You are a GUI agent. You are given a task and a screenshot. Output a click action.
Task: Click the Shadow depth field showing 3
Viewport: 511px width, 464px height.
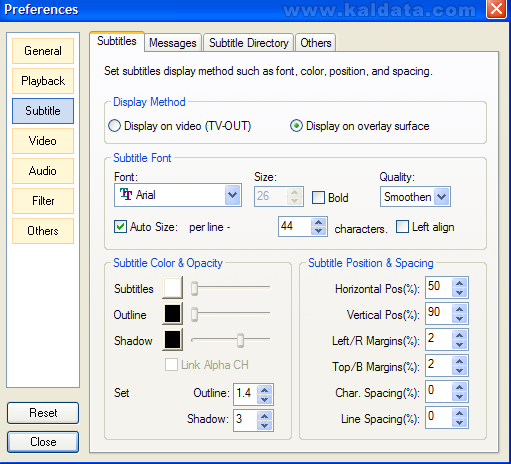coord(246,420)
